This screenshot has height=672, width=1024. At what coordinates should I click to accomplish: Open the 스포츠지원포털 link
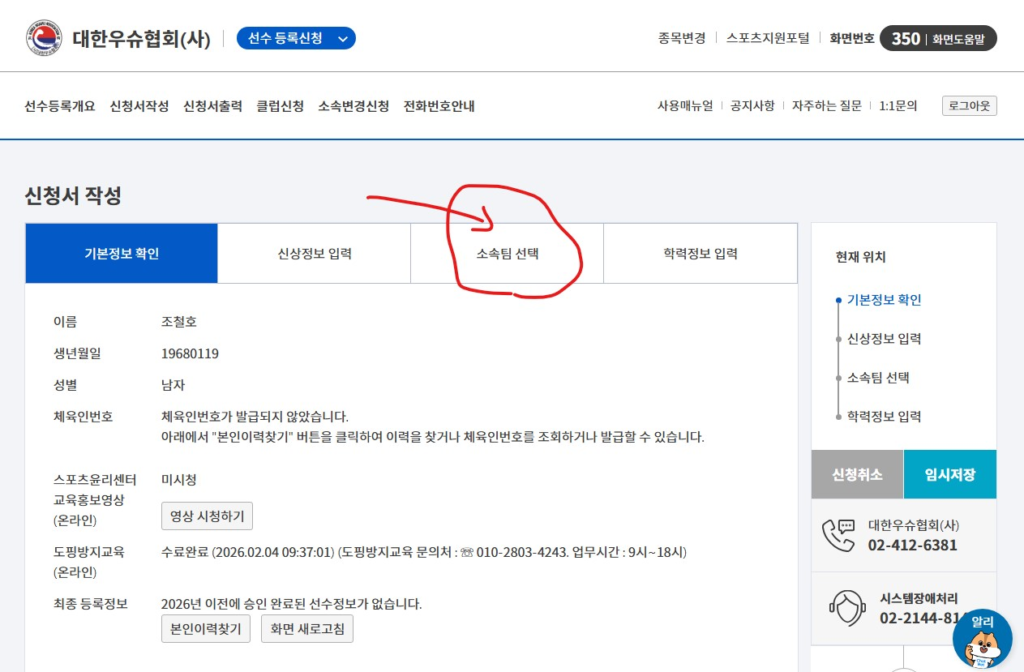(767, 38)
